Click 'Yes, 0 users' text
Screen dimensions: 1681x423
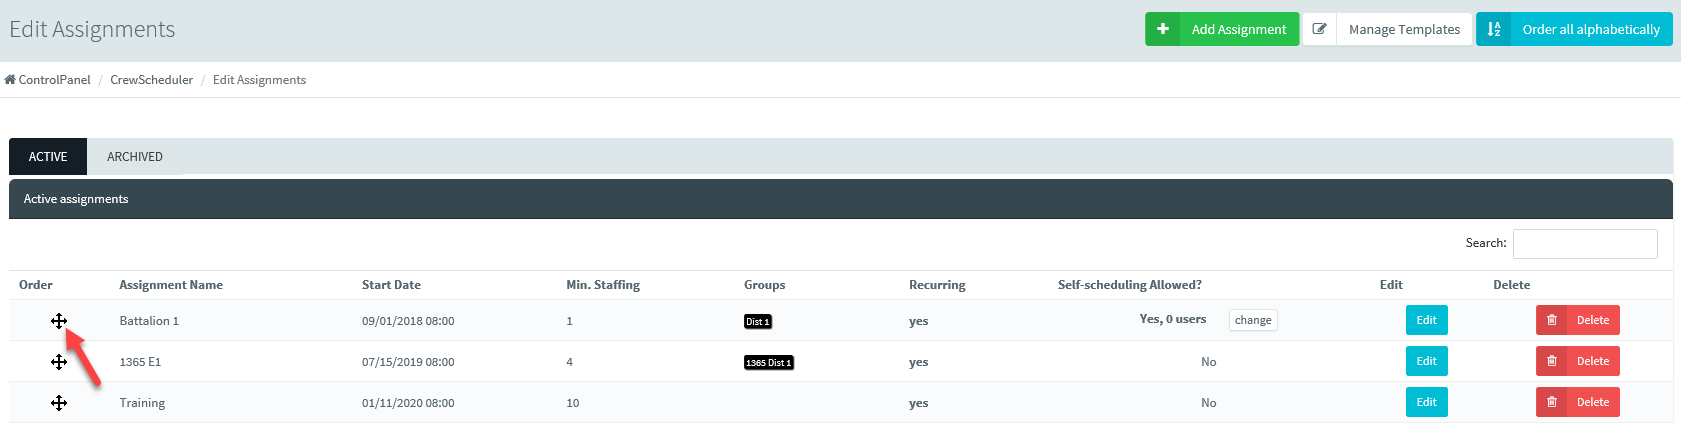tap(1173, 319)
